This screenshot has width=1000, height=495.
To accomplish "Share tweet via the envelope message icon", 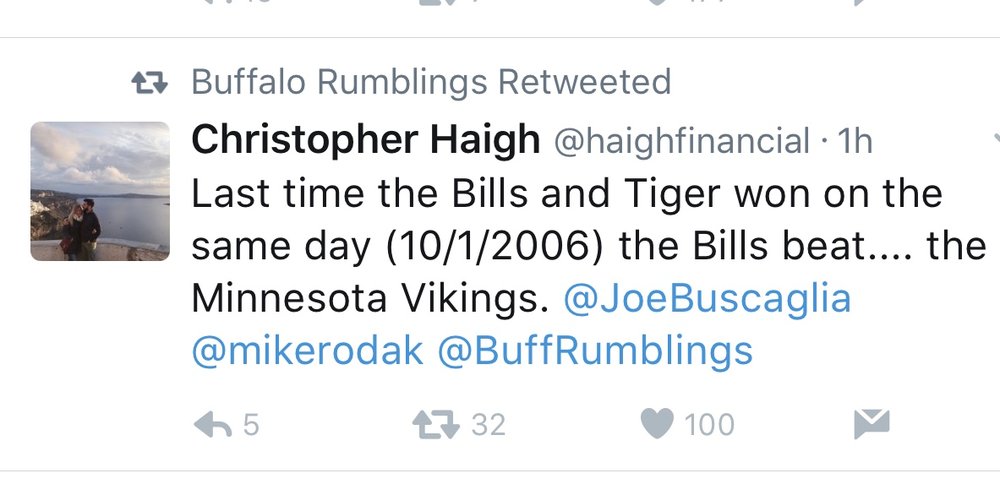I will coord(871,424).
